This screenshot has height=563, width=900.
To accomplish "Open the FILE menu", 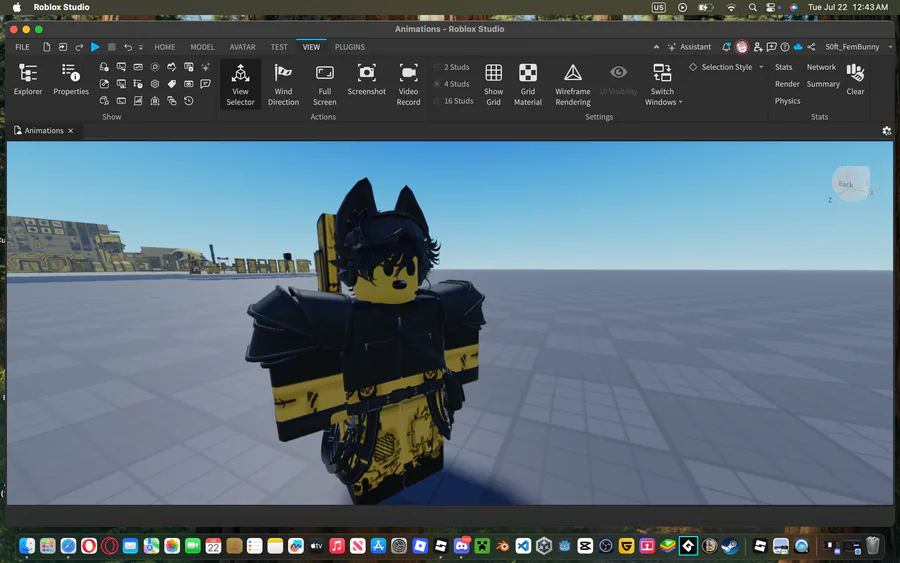I will click(22, 47).
